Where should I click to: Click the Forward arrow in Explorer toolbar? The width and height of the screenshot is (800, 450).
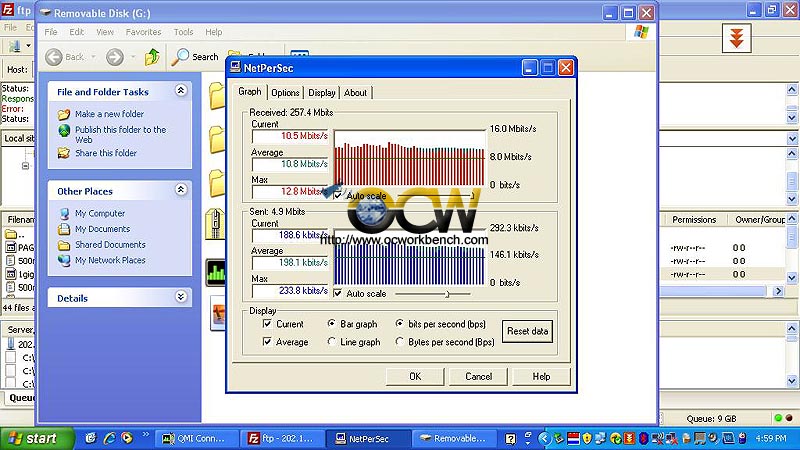pos(115,57)
